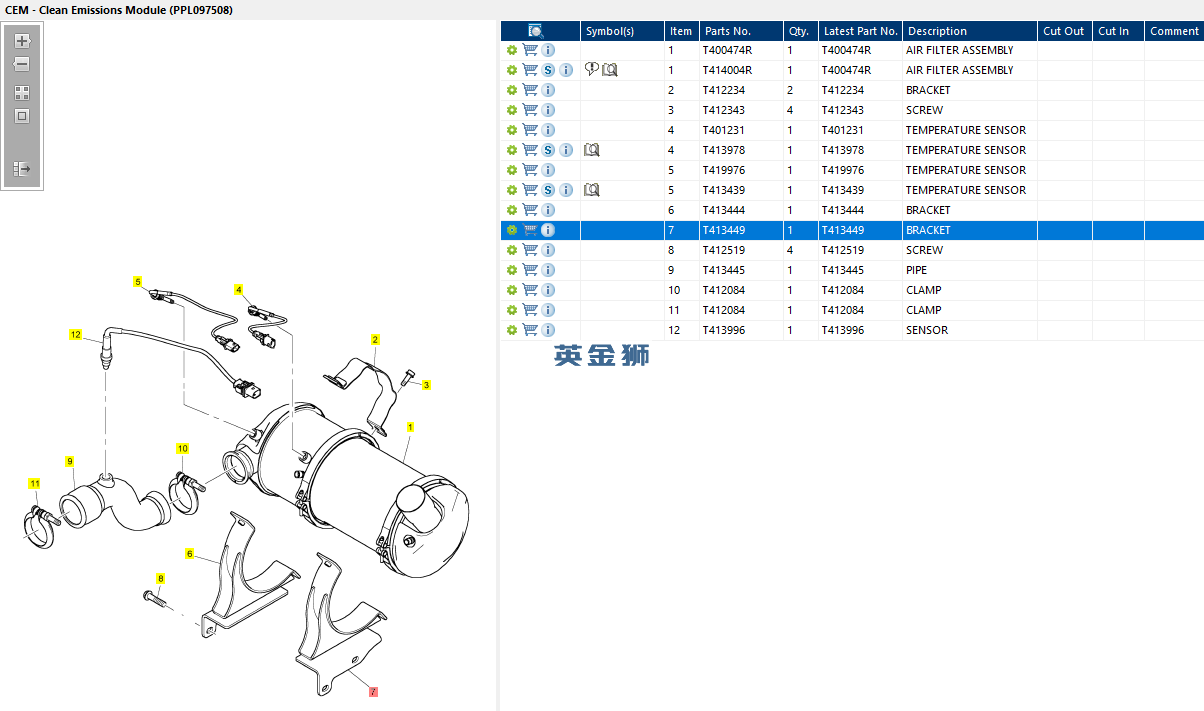Click the exclamation note symbol for T414004R
Screen dimensions: 1204x711
click(591, 70)
